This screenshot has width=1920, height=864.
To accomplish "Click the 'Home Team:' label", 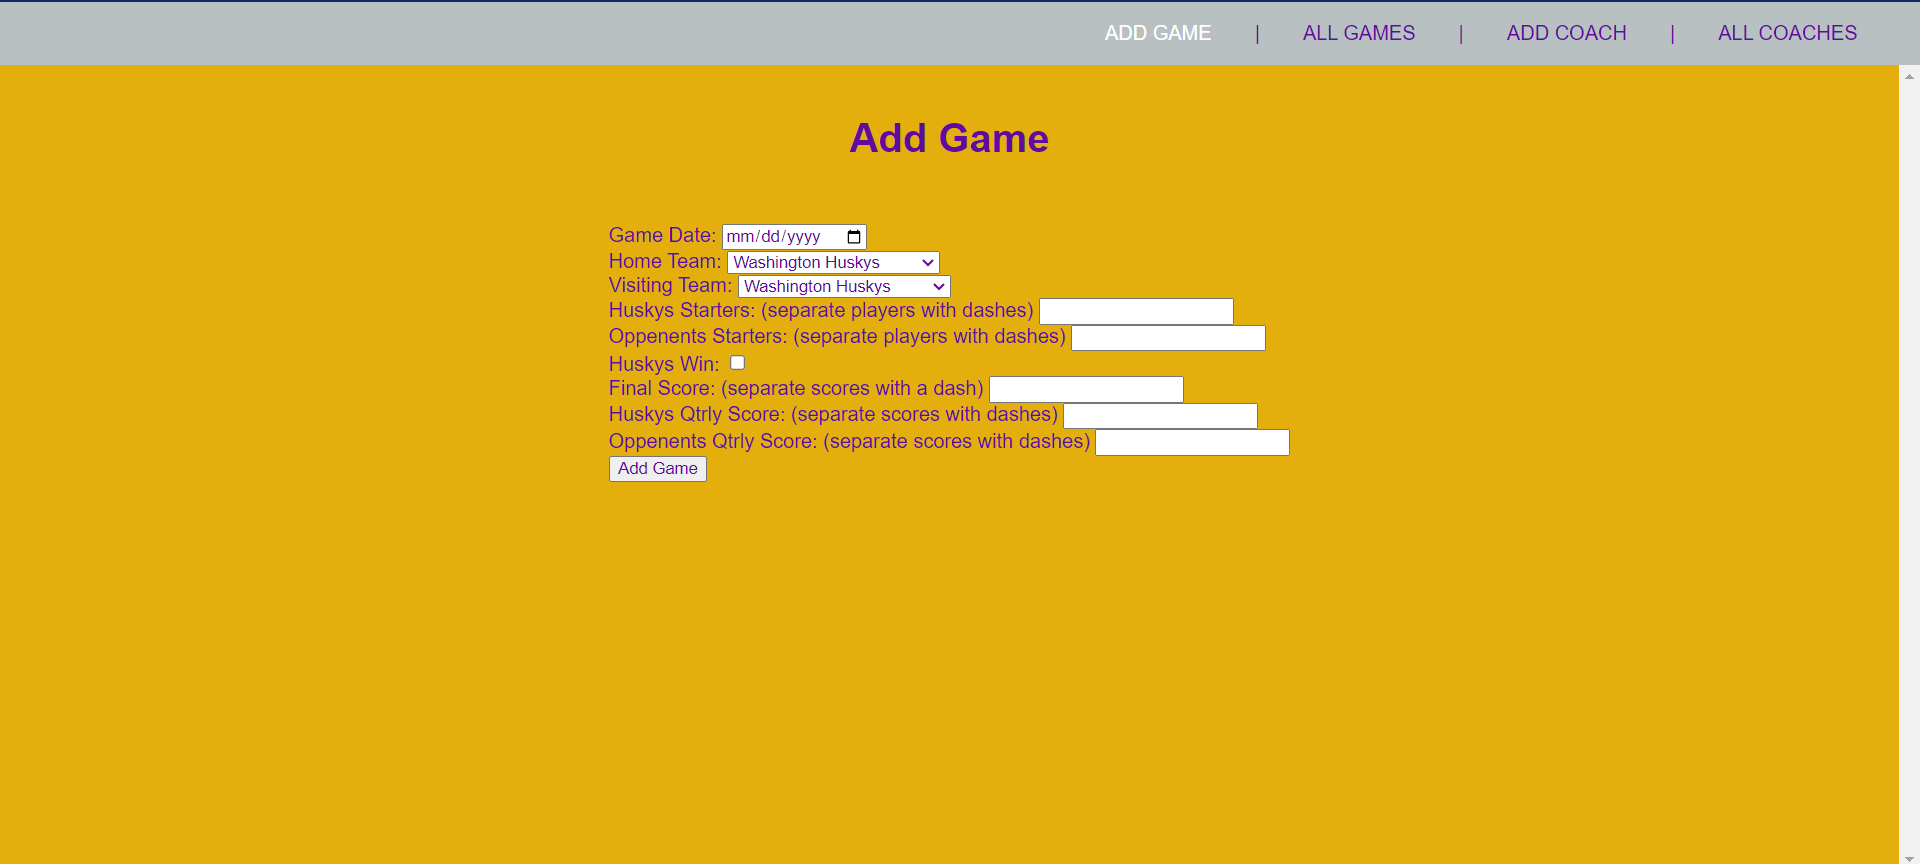I will click(665, 261).
